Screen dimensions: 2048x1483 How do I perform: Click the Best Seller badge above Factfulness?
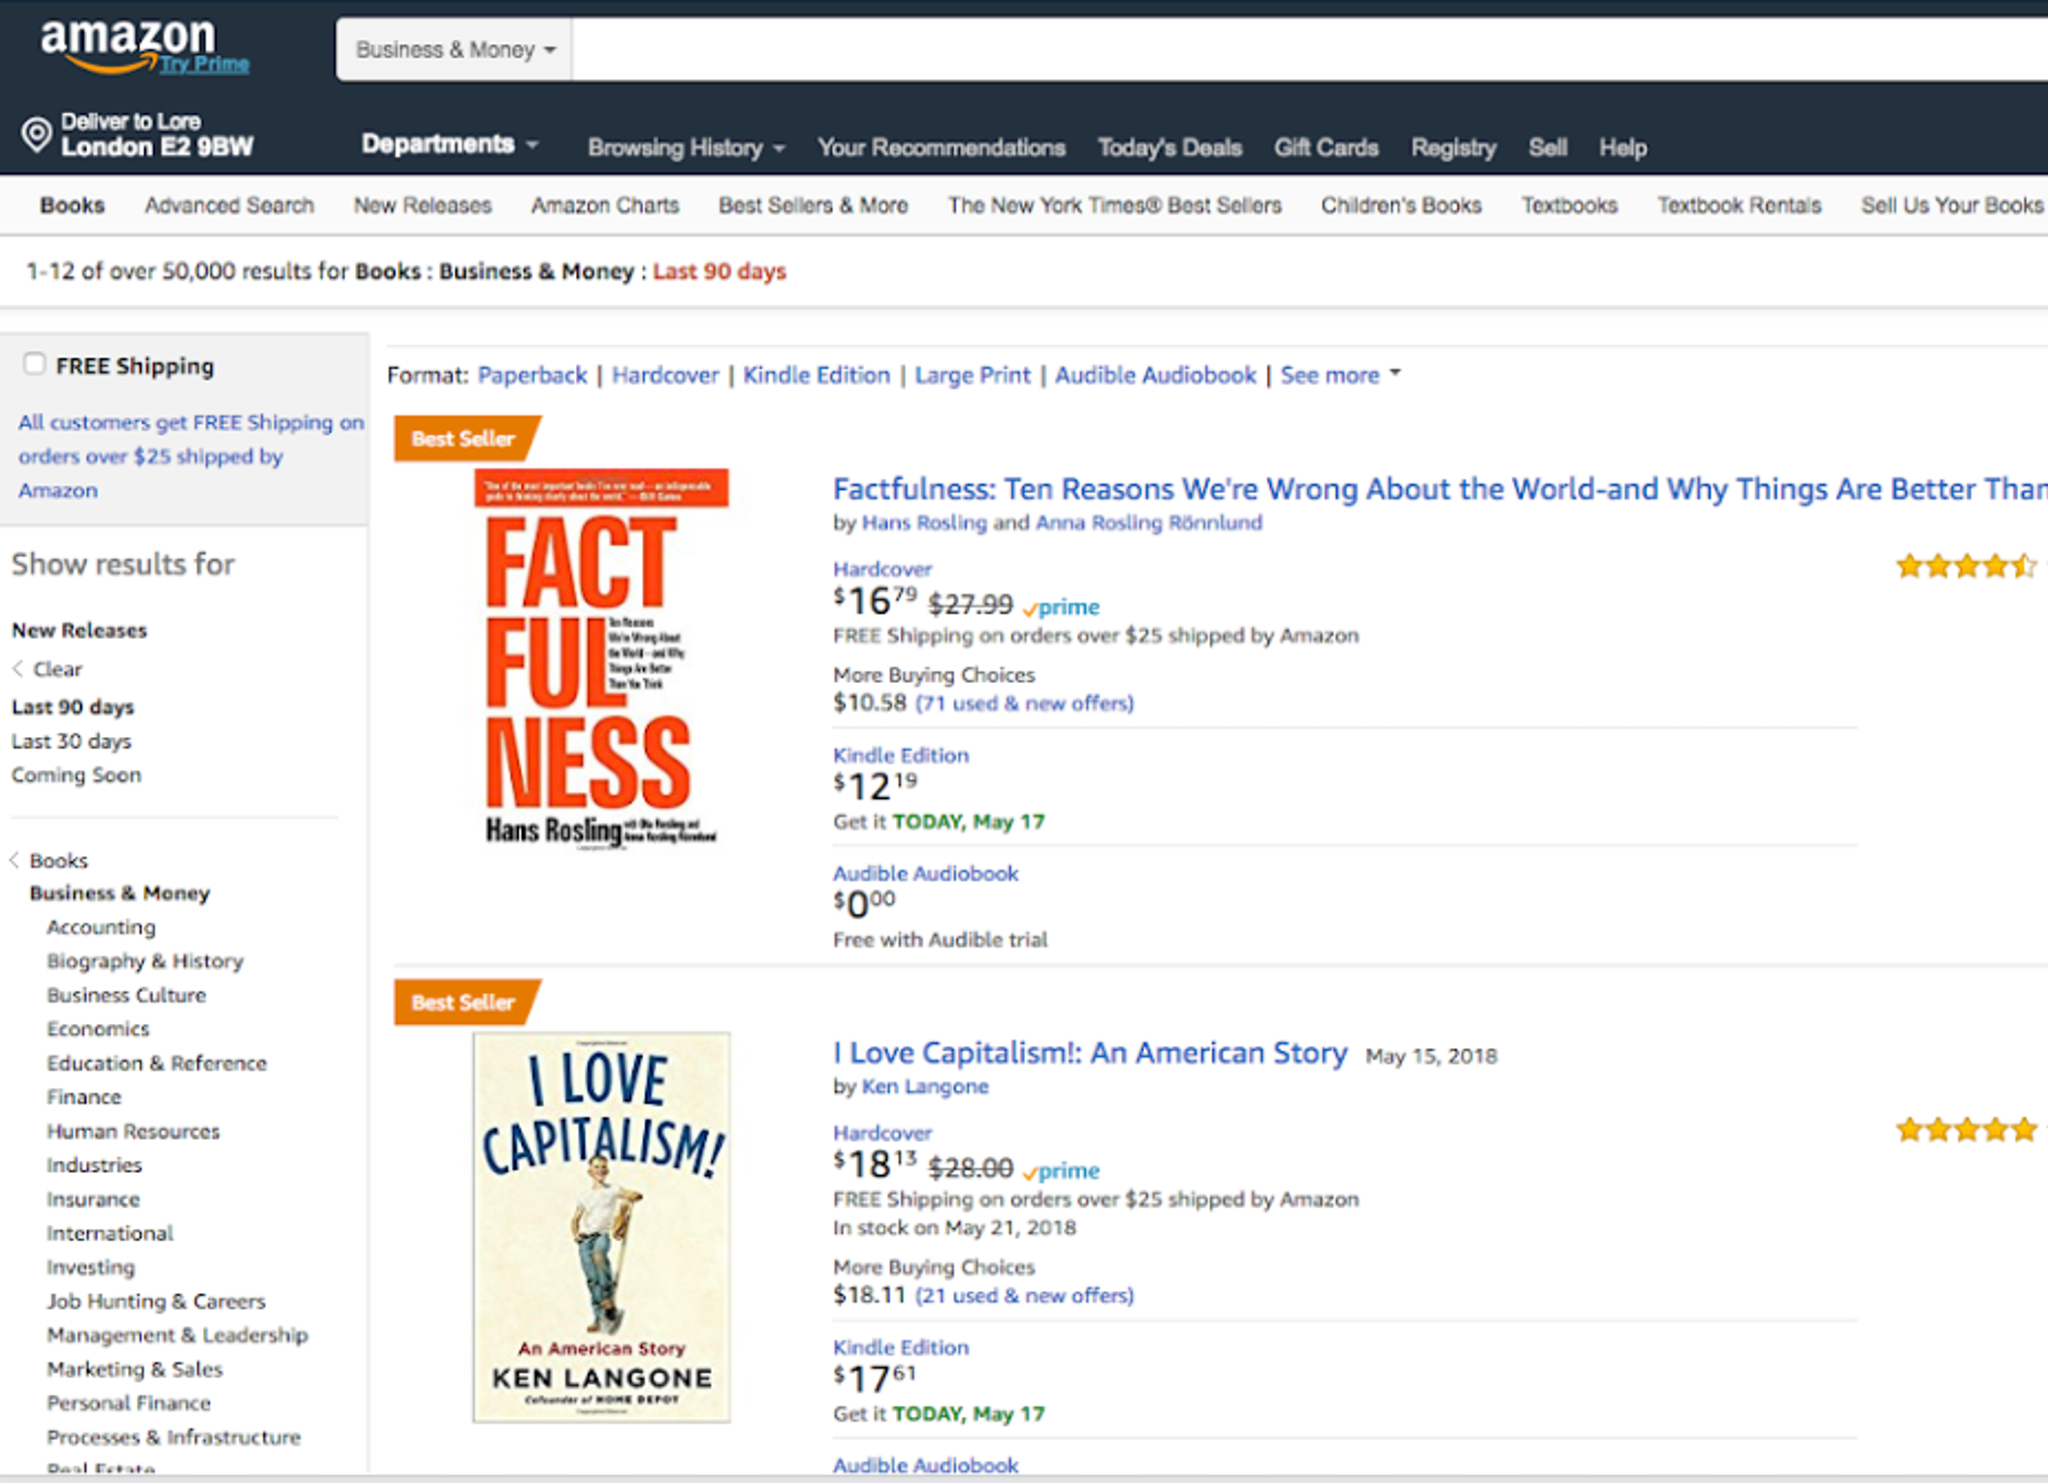(466, 438)
